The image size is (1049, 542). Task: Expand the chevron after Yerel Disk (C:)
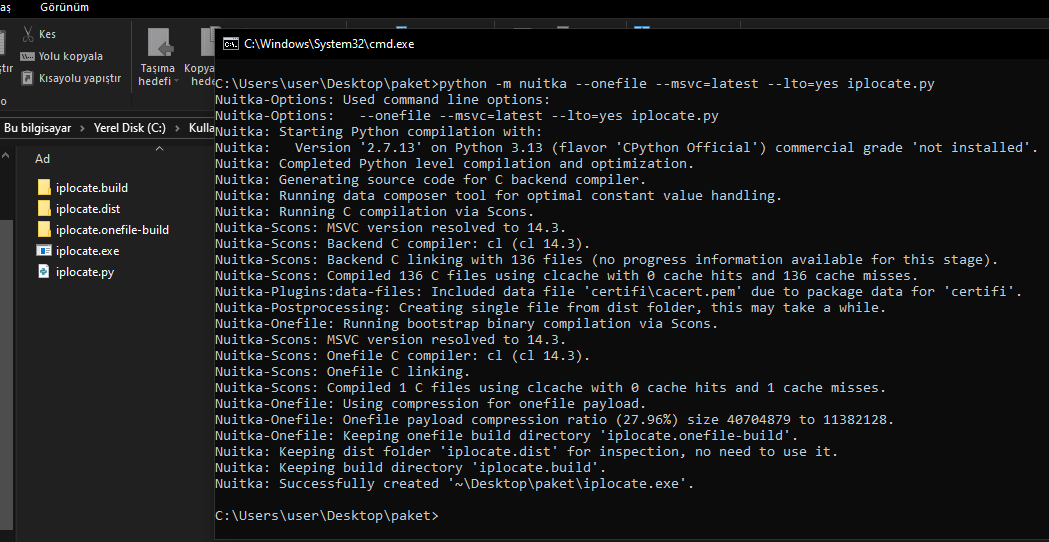(x=177, y=128)
